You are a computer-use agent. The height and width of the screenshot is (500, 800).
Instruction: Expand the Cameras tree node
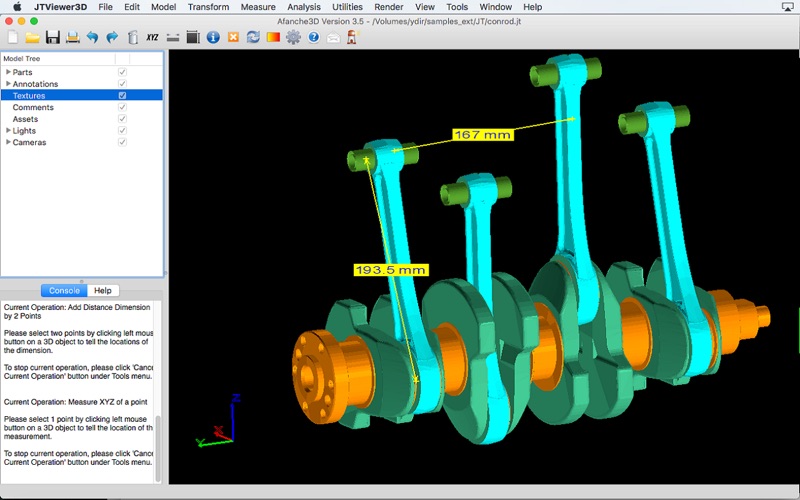coord(8,142)
